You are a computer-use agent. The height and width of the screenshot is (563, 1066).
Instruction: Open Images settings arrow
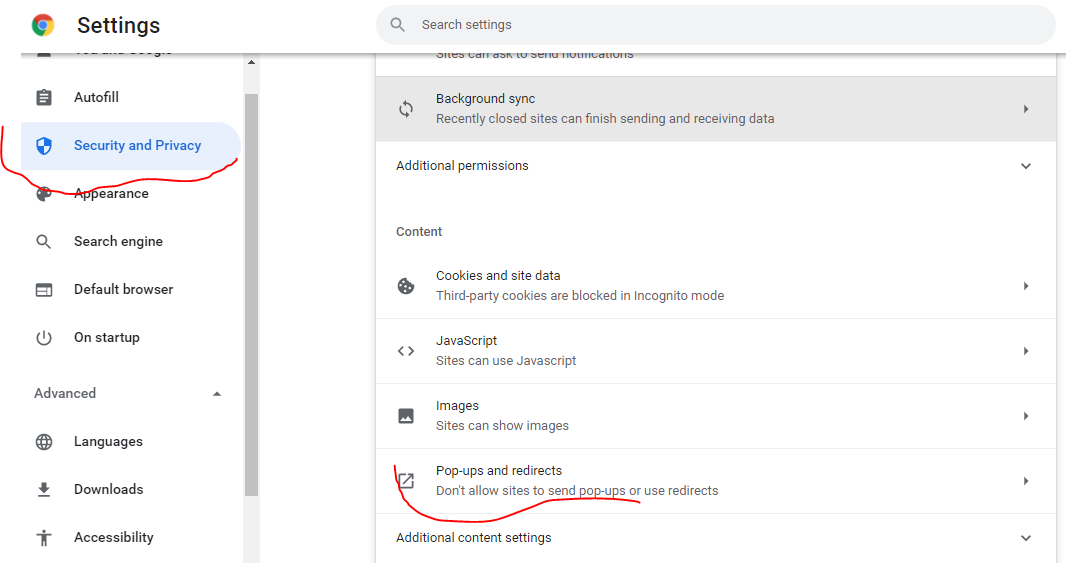point(1026,415)
